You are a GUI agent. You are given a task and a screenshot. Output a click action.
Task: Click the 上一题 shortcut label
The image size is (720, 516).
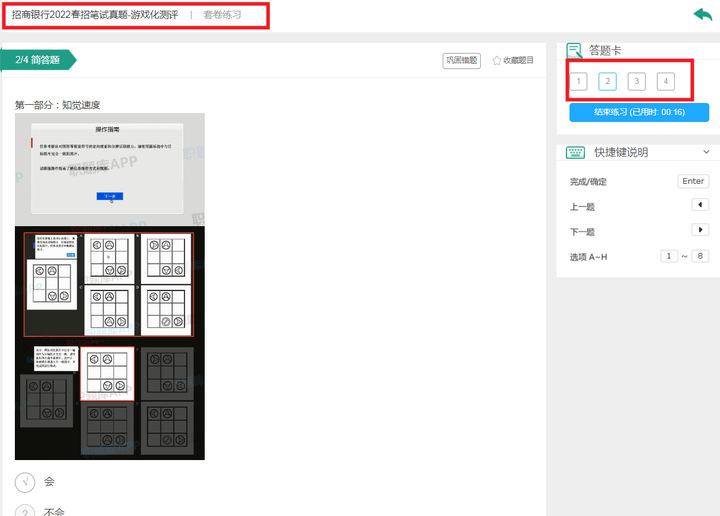coord(582,207)
